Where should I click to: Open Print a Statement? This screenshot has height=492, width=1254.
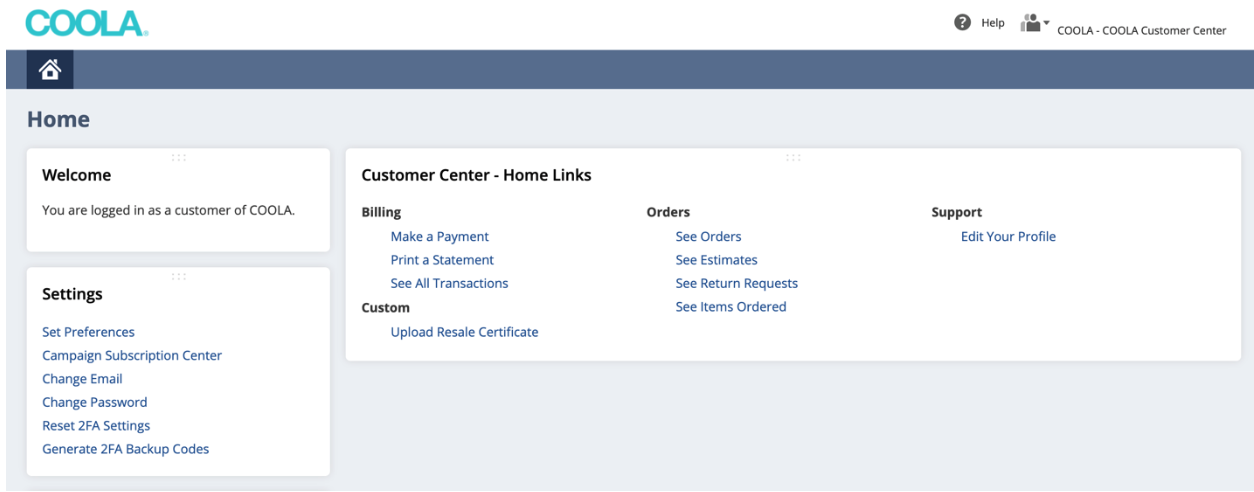(442, 260)
